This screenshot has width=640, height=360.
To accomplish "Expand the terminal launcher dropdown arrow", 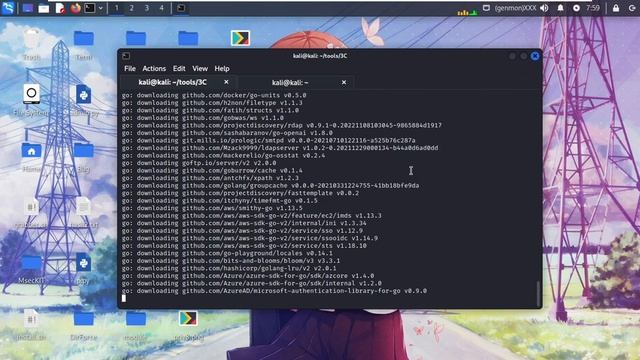I will coord(100,8).
